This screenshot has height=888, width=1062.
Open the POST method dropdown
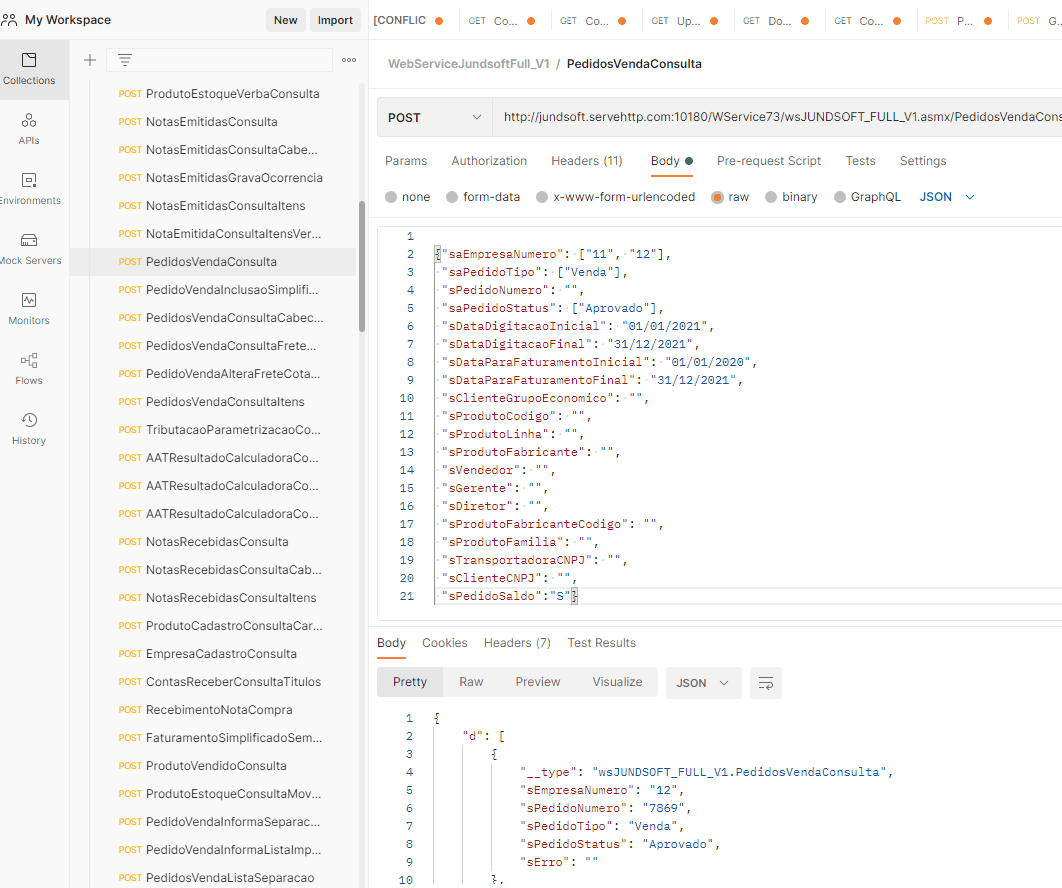(x=434, y=118)
